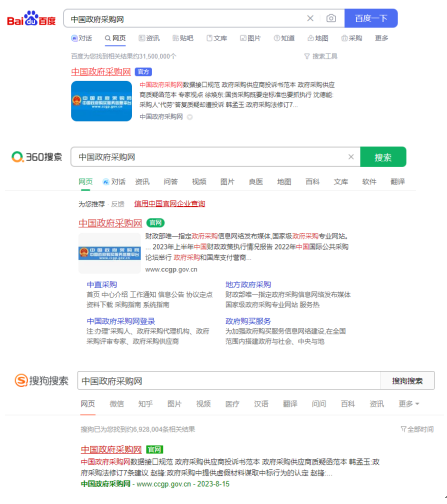
Task: Open Baidu 图片 tab
Action: (x=250, y=38)
